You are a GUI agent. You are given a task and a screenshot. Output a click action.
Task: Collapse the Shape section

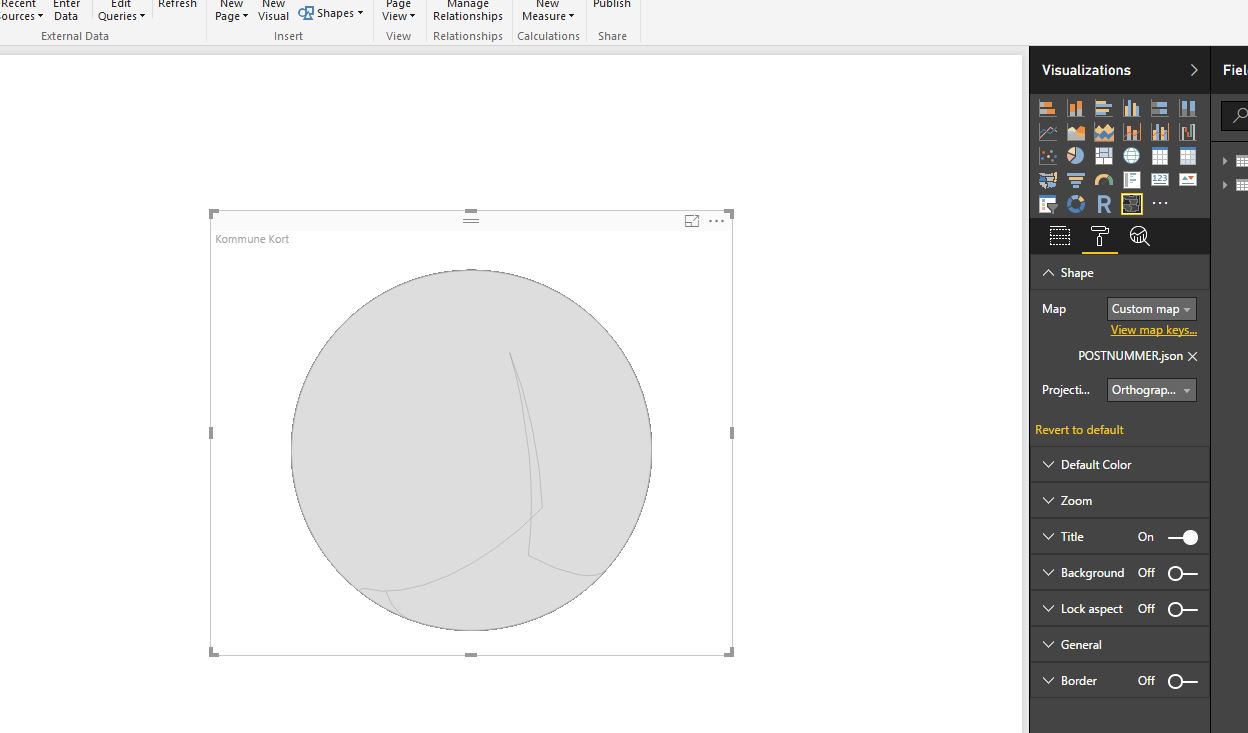pos(1119,273)
